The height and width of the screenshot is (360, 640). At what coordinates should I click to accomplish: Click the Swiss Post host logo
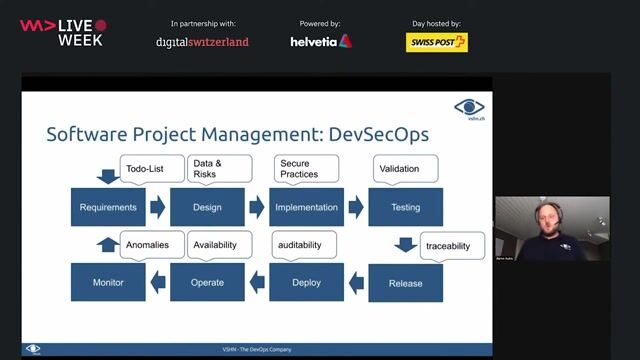pos(437,42)
